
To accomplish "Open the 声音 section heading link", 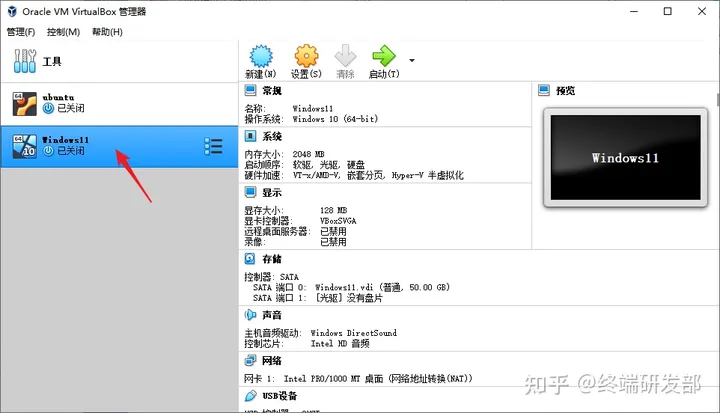I will 272,315.
